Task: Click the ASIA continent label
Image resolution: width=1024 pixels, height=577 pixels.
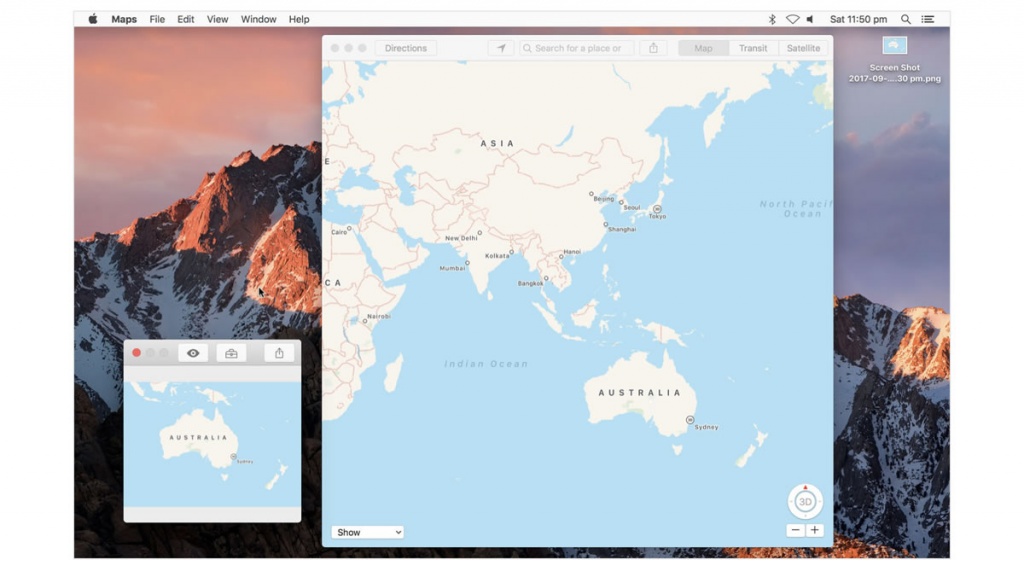Action: click(498, 143)
